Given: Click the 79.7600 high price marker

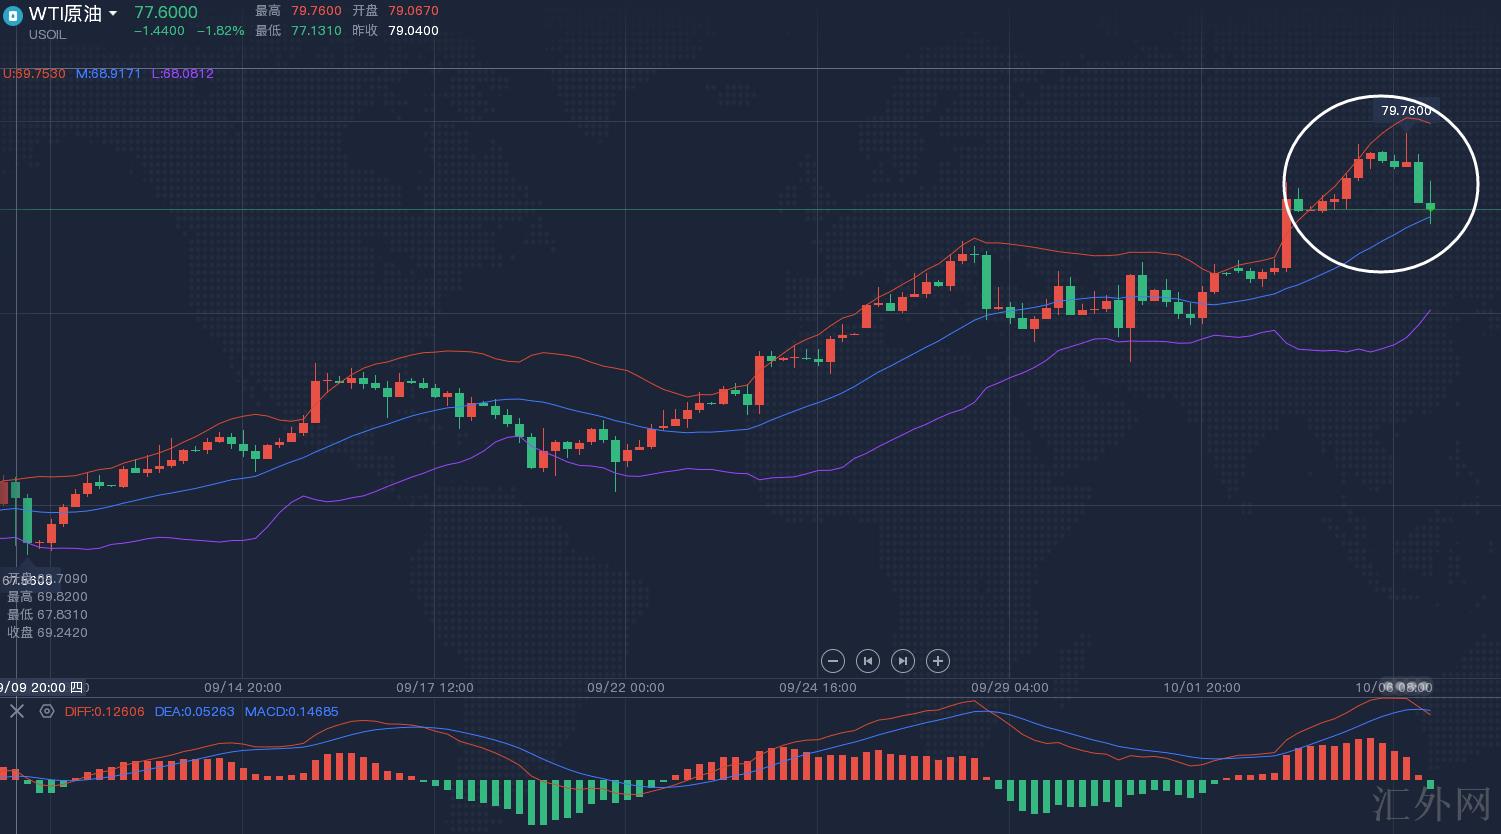Looking at the screenshot, I should (1406, 111).
